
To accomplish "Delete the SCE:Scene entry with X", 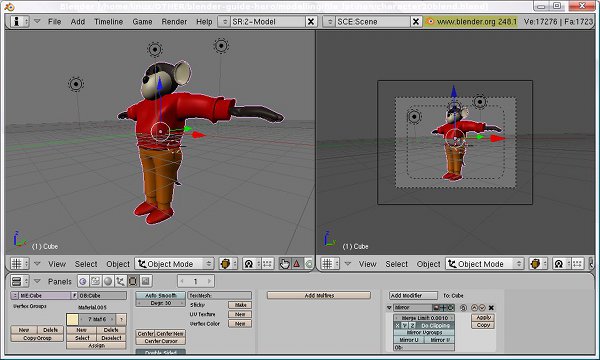I will coord(416,22).
